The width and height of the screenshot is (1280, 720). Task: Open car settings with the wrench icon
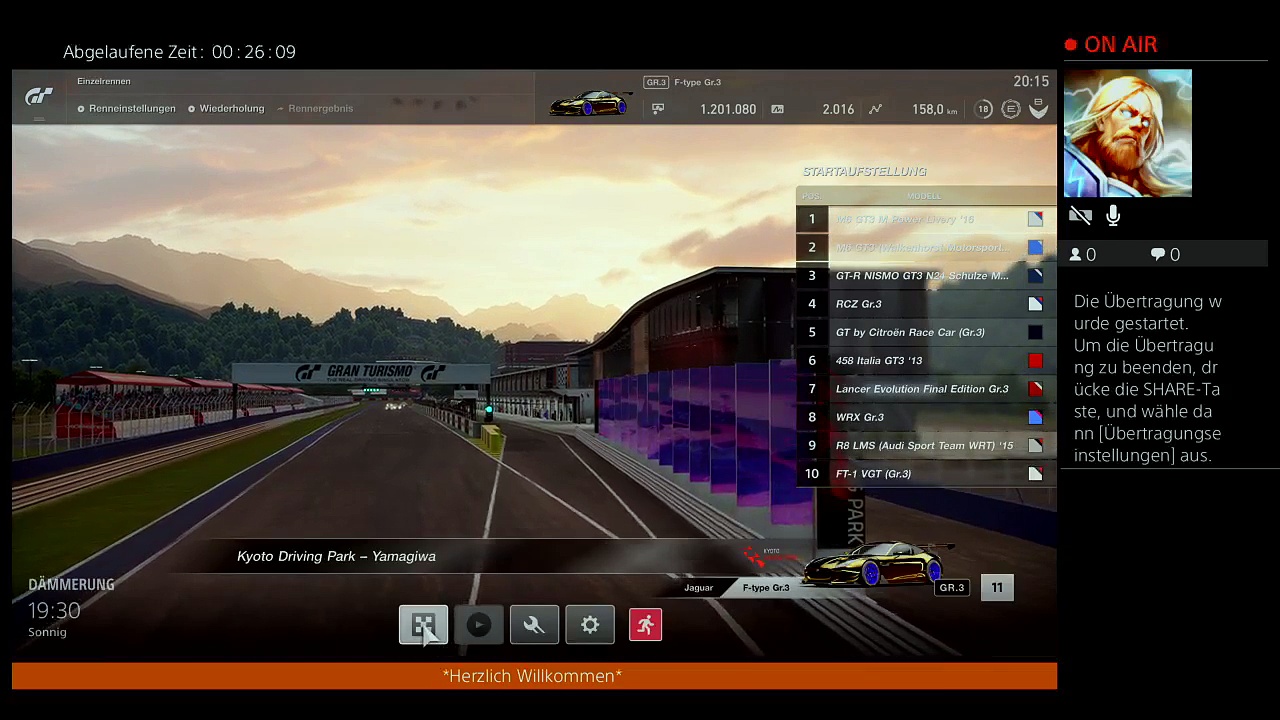click(534, 625)
